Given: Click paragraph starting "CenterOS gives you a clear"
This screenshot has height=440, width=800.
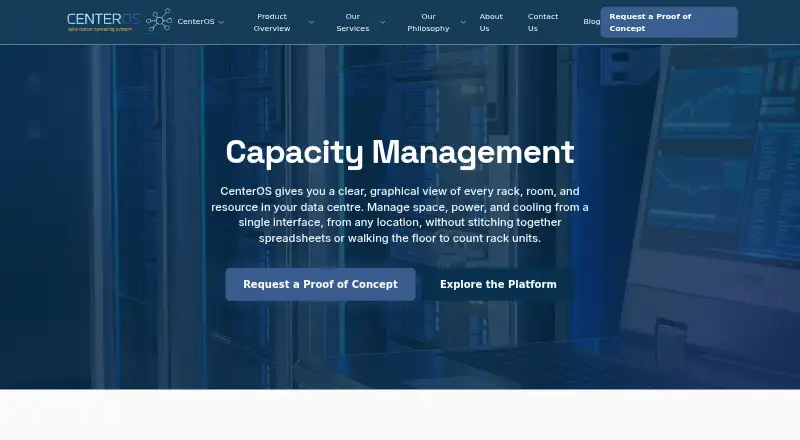Looking at the screenshot, I should [x=400, y=214].
